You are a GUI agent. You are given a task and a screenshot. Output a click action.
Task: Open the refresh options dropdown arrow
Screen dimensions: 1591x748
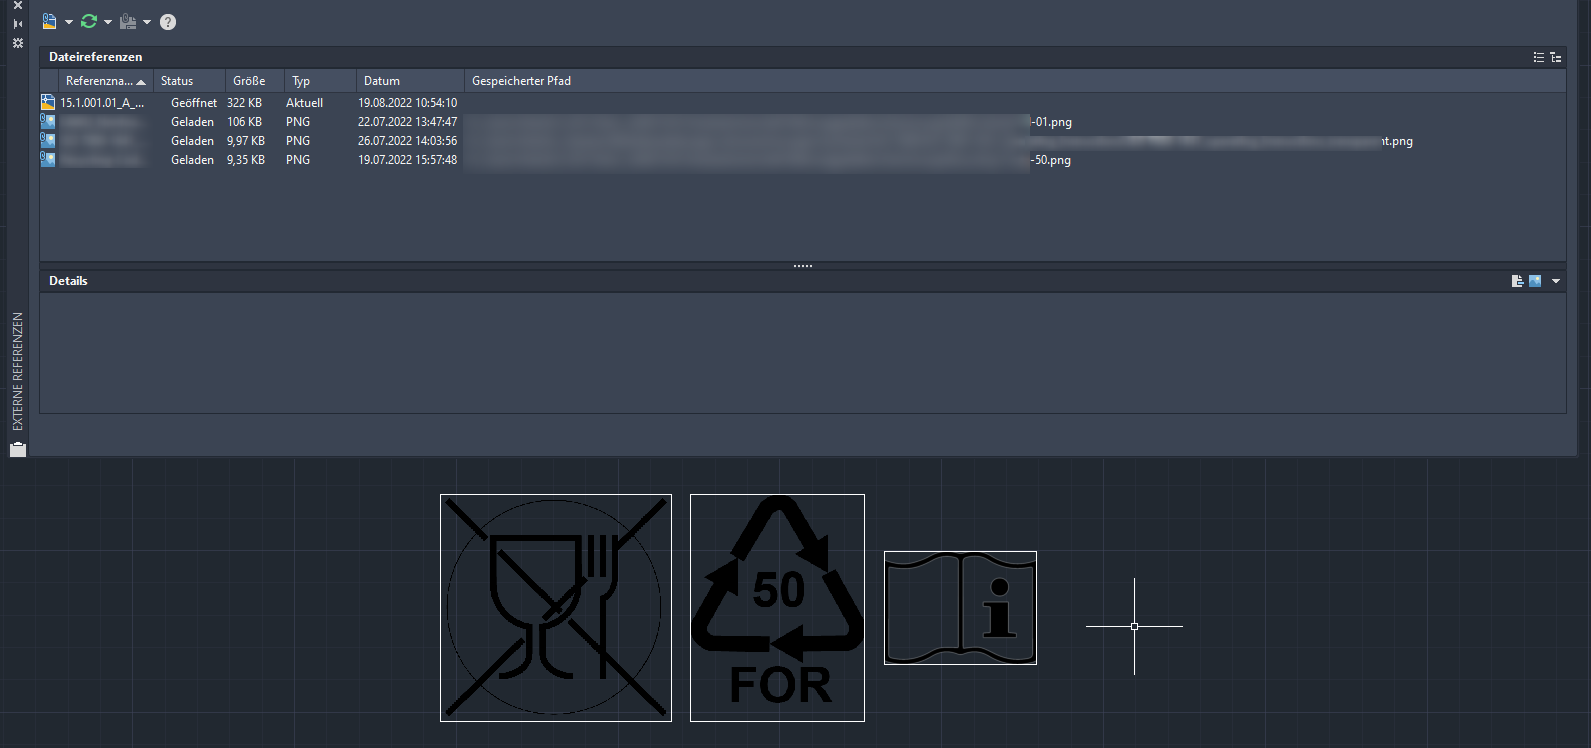click(x=108, y=22)
